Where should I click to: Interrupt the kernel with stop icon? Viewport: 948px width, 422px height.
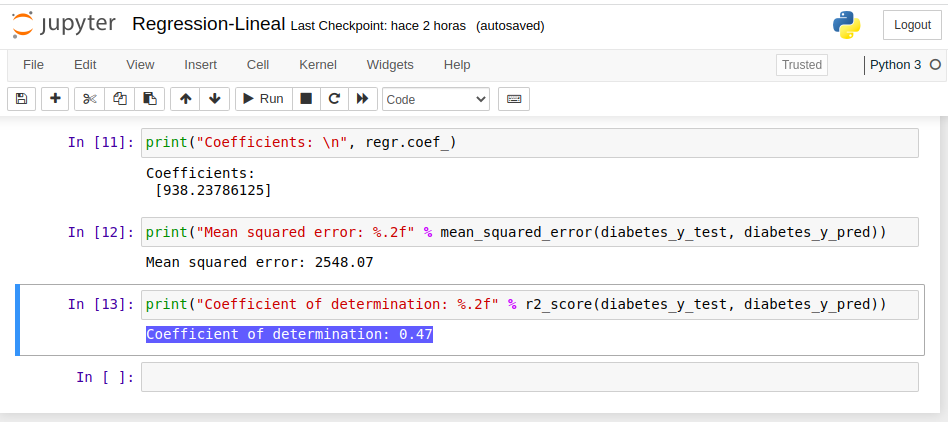pos(307,99)
